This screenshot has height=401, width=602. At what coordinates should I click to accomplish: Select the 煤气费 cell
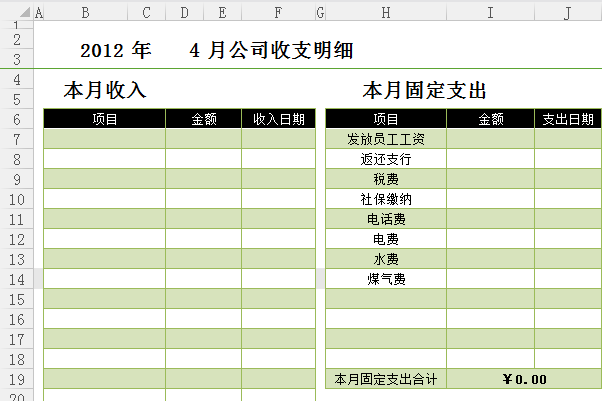pos(386,279)
